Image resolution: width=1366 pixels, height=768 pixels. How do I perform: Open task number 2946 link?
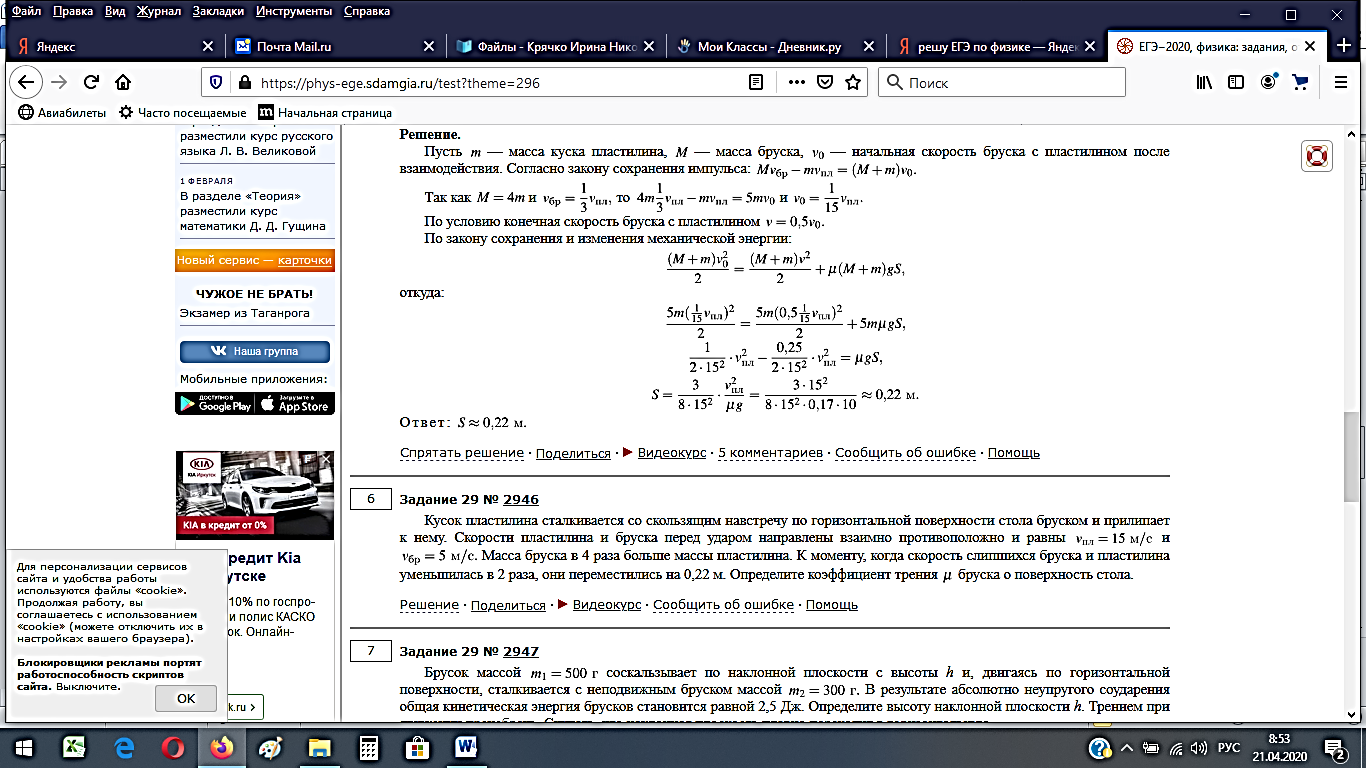[x=521, y=500]
